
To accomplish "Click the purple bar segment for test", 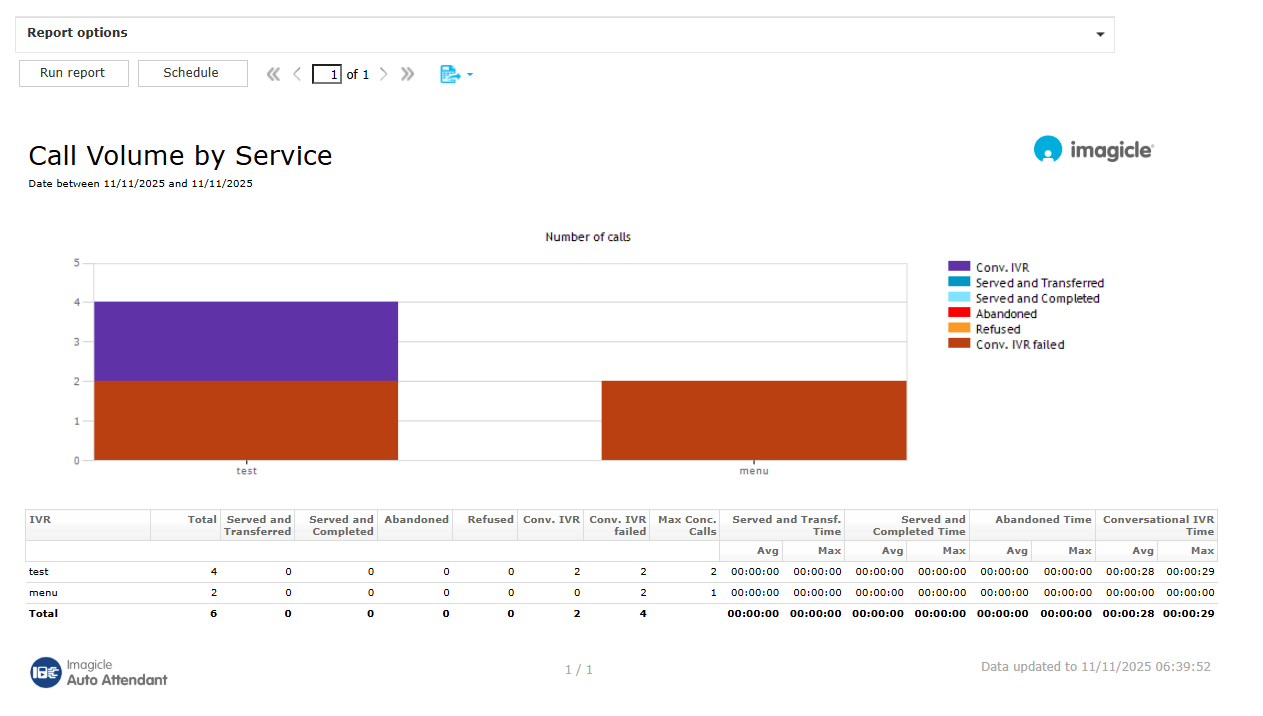I will [x=246, y=341].
